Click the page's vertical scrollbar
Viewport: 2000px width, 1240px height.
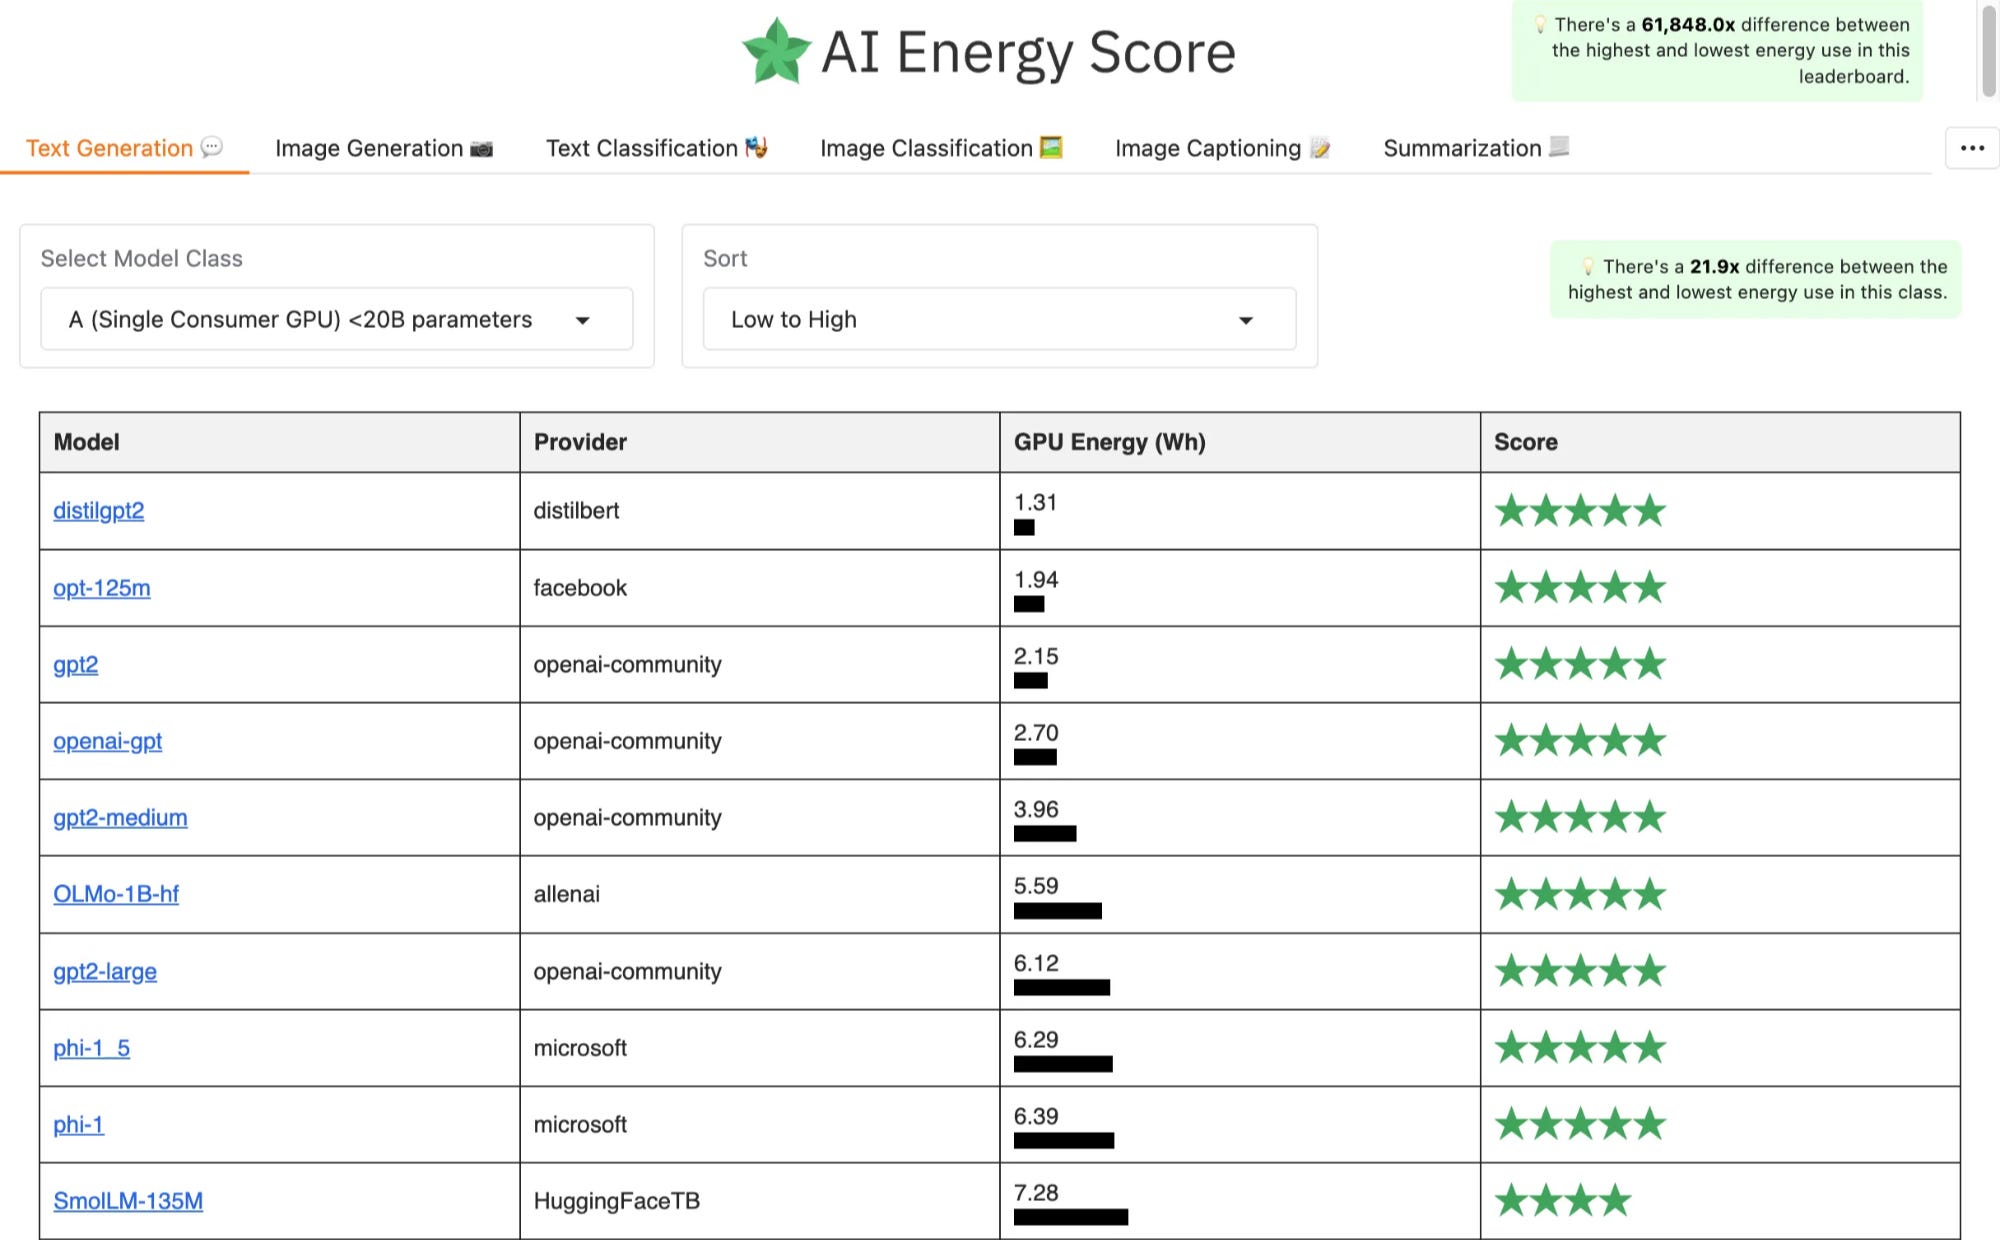pos(1988,50)
